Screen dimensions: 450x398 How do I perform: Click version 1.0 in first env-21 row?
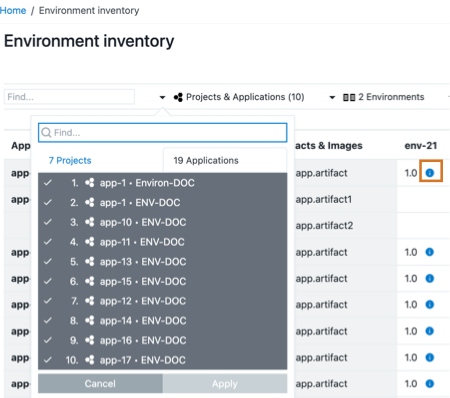[411, 173]
